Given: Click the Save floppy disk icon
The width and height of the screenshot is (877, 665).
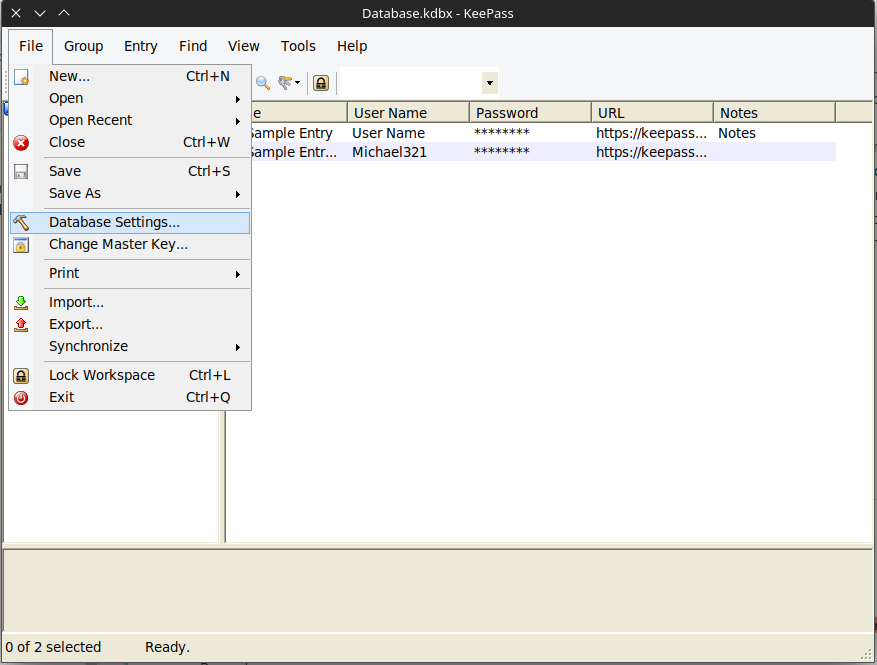Looking at the screenshot, I should 21,172.
